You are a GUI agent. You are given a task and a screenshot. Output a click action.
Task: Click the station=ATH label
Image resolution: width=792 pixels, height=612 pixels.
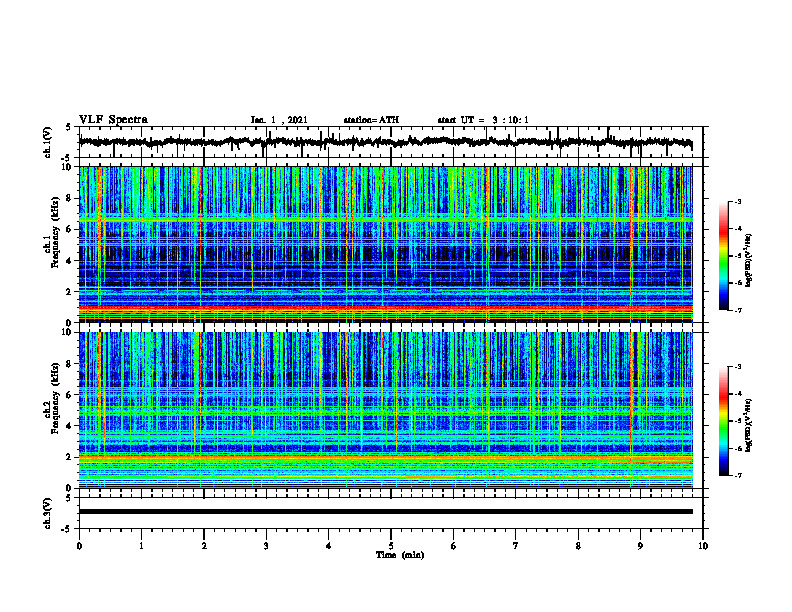pyautogui.click(x=371, y=120)
